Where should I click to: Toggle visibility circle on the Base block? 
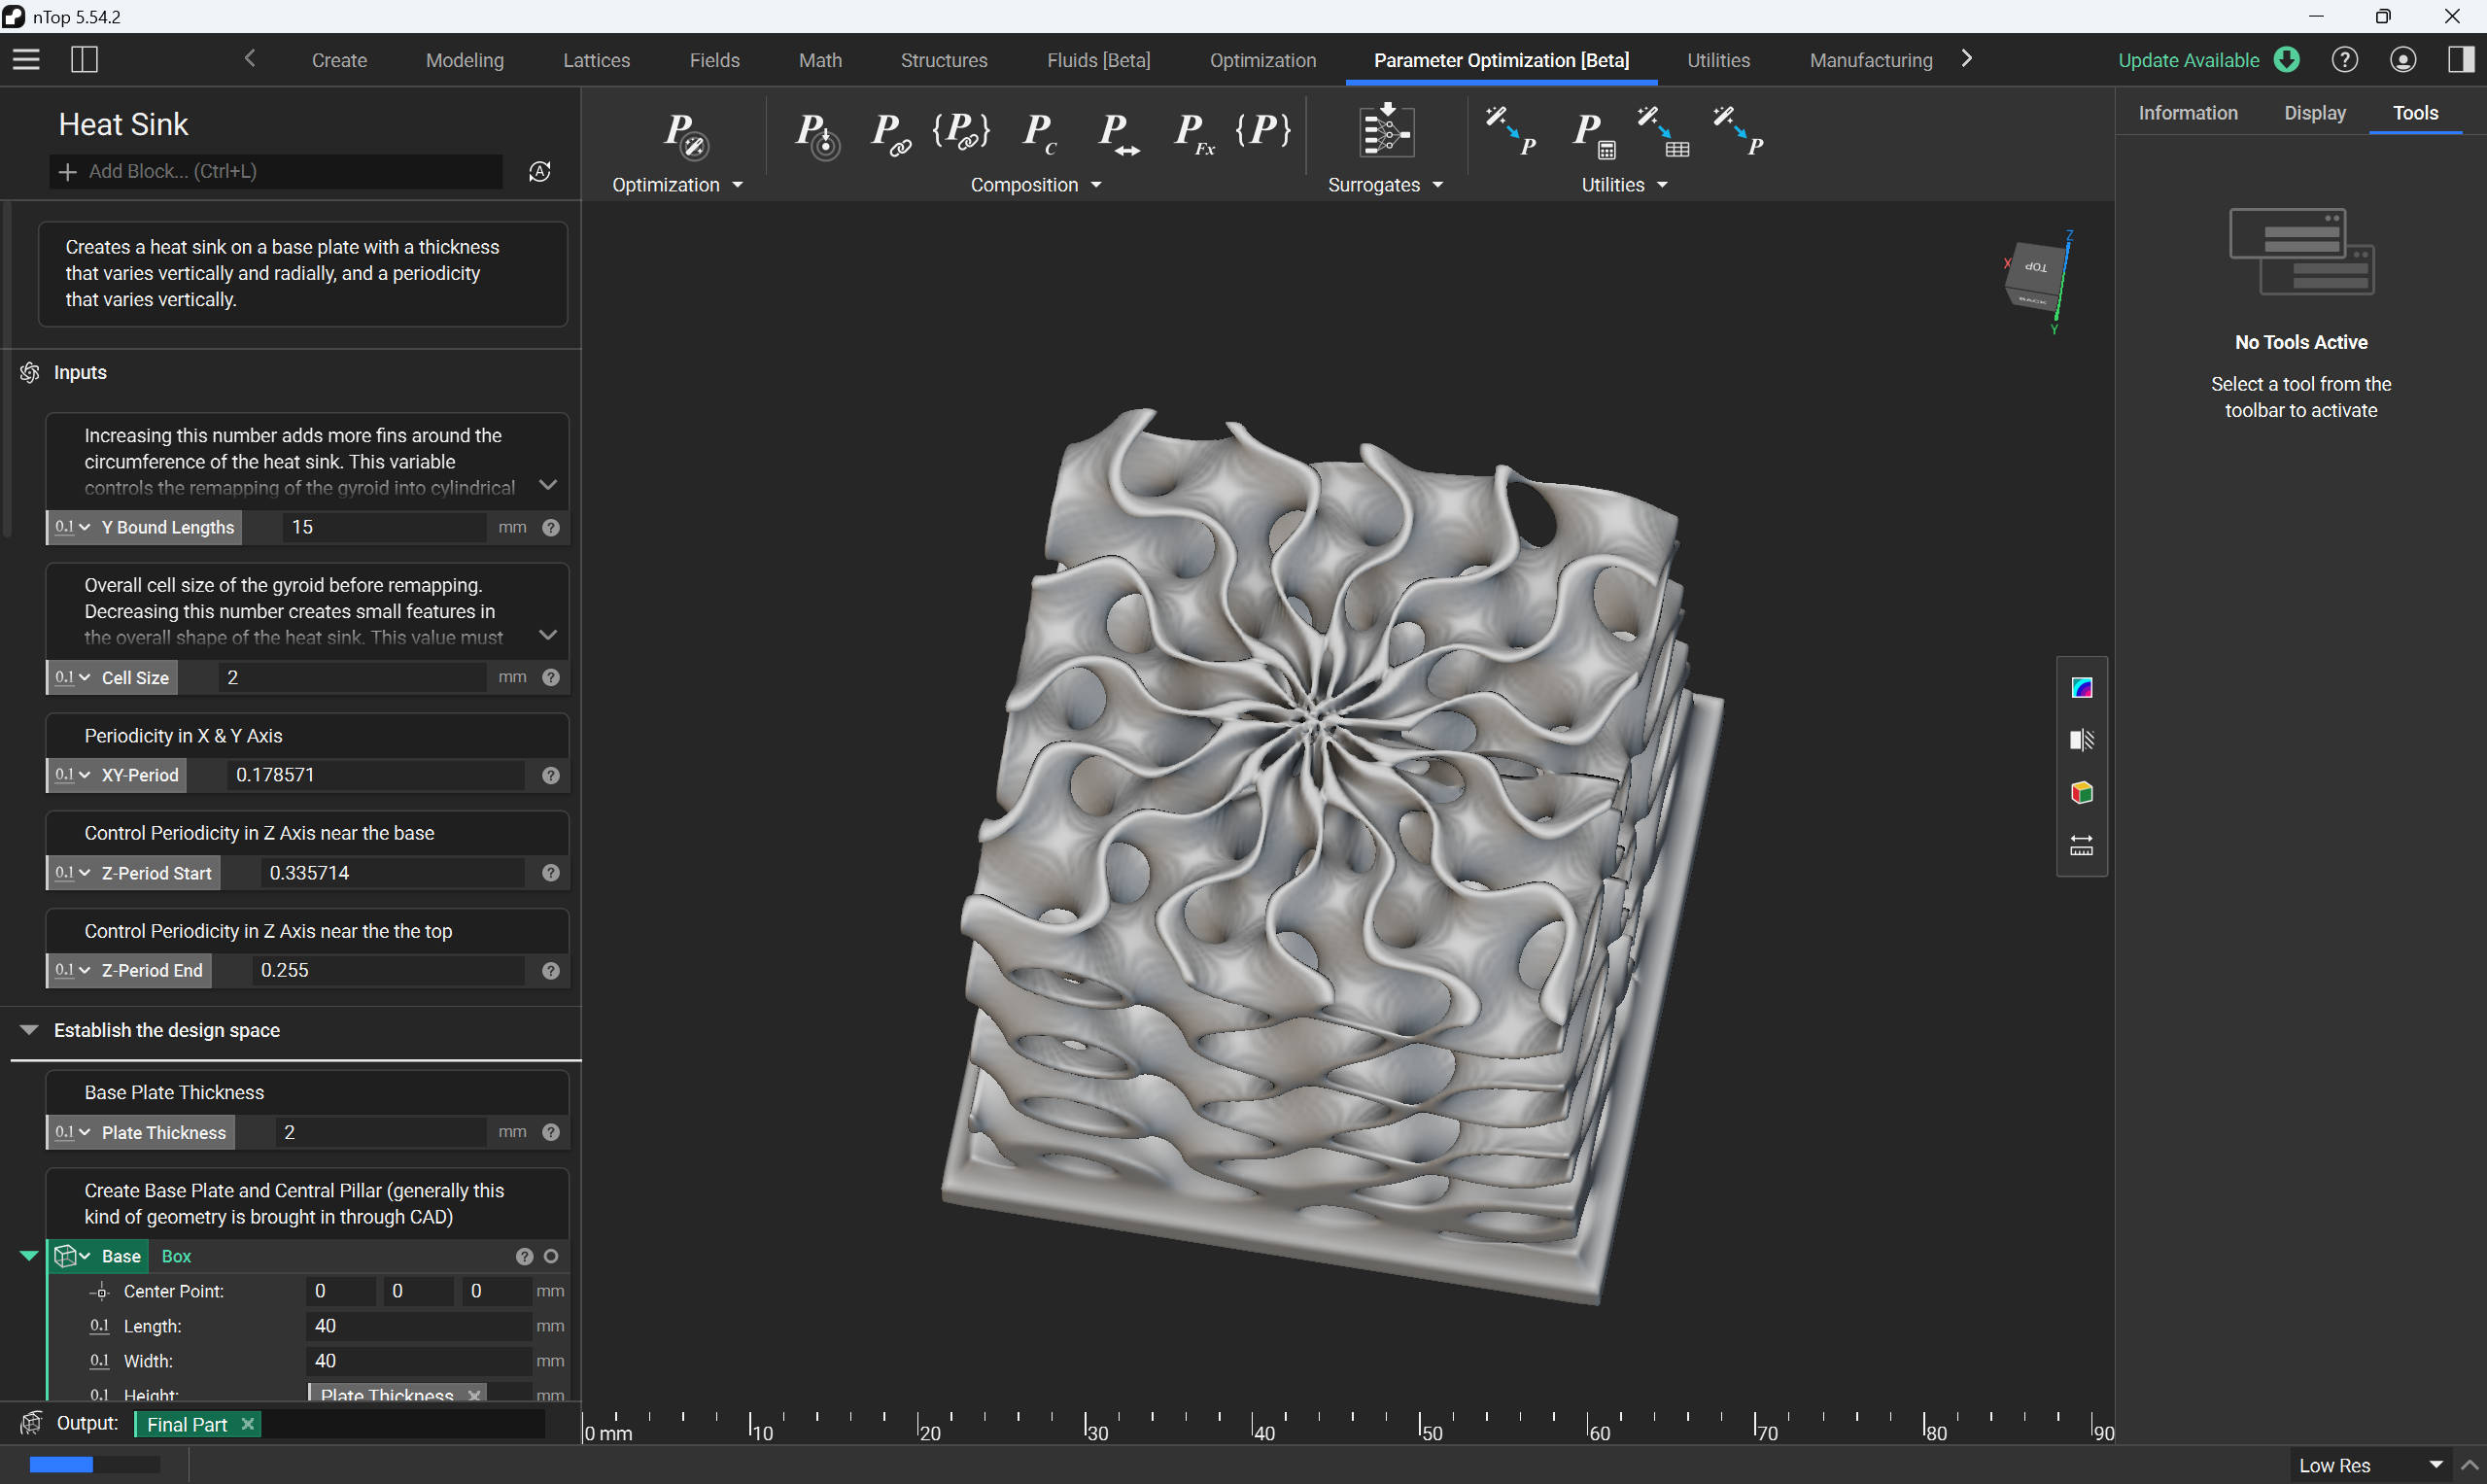pos(550,1256)
